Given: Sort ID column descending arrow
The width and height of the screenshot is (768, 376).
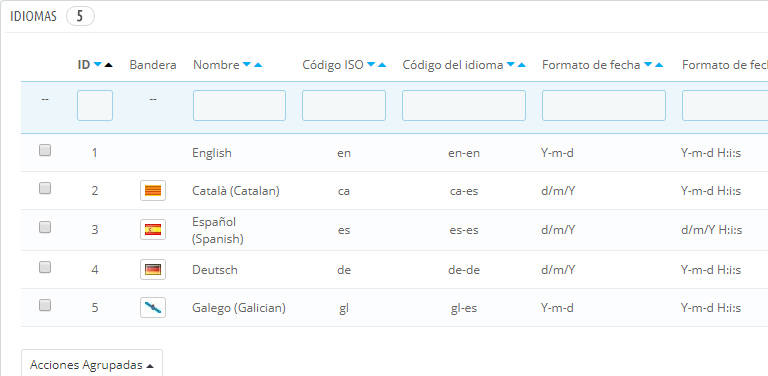Looking at the screenshot, I should [98, 65].
